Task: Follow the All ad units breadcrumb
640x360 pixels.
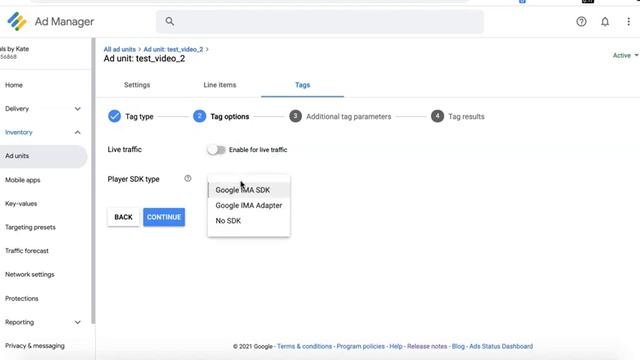Action: [120, 49]
